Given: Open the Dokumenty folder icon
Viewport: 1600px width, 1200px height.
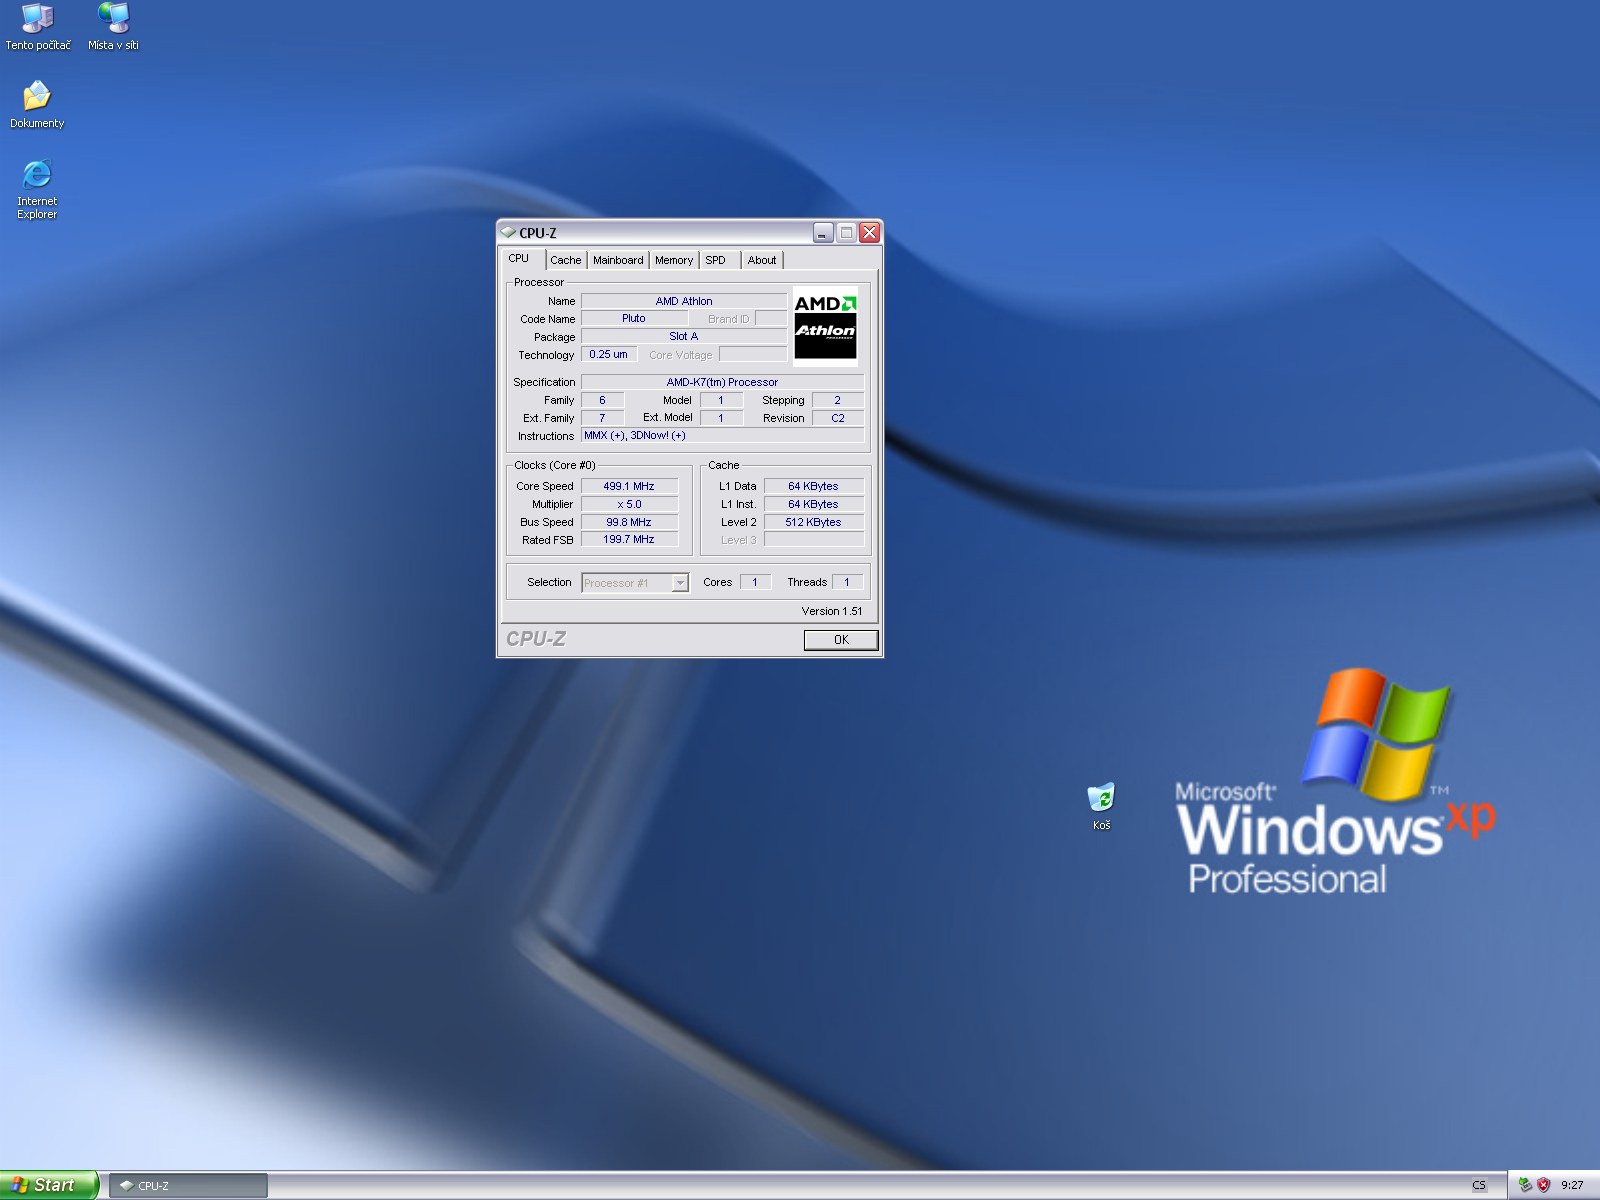Looking at the screenshot, I should [37, 97].
